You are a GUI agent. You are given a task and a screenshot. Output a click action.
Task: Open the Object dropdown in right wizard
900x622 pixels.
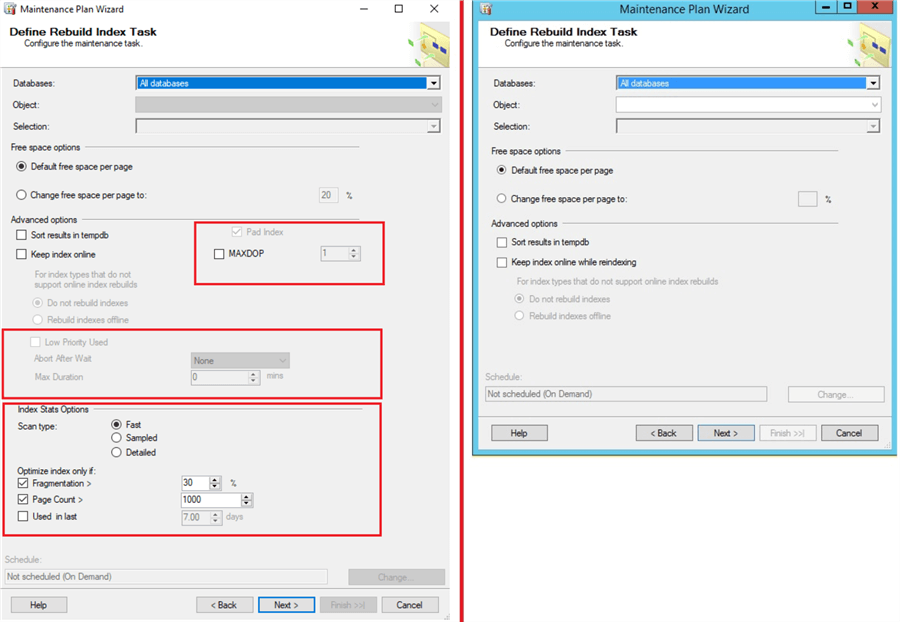pyautogui.click(x=874, y=104)
